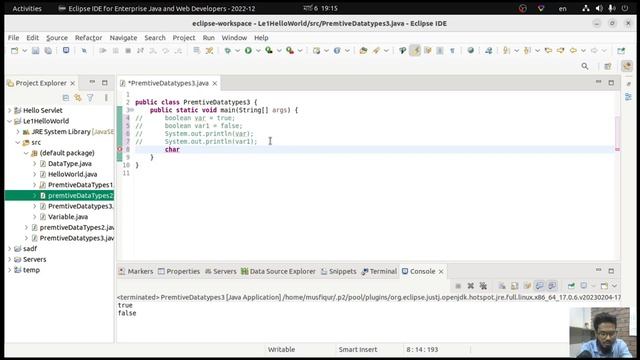Minimize the Project Explorer view
Image resolution: width=640 pixels, height=360 pixels.
coord(92,82)
